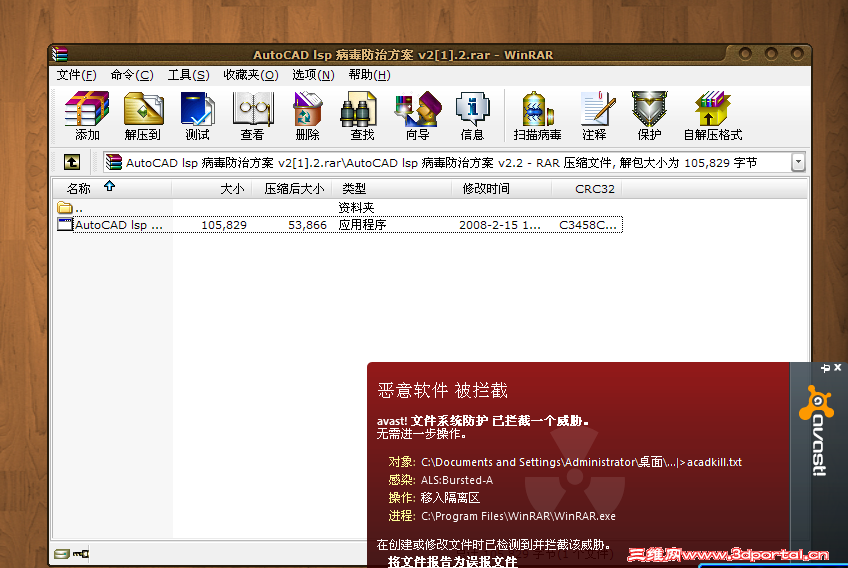Open the 文件(F) menu
The width and height of the screenshot is (848, 568).
click(x=76, y=75)
